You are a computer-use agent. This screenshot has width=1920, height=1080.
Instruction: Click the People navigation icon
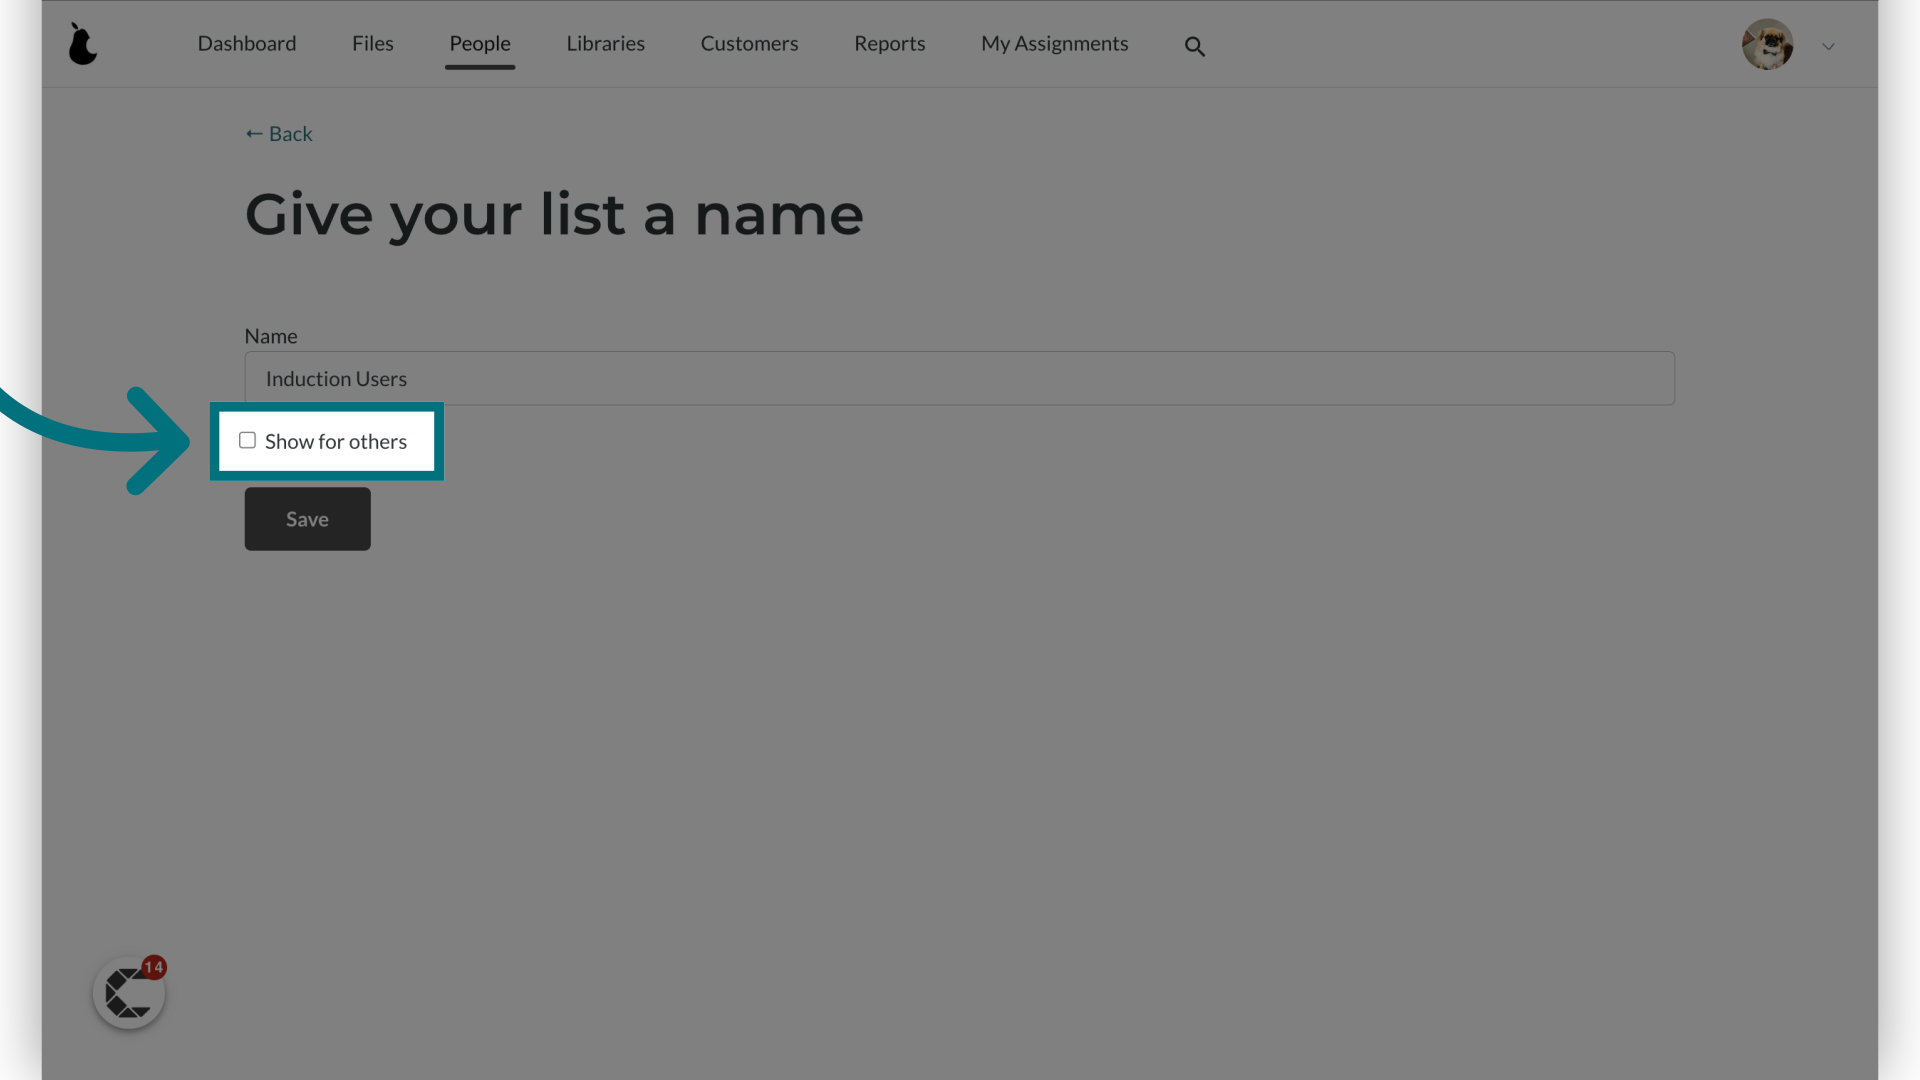point(480,42)
